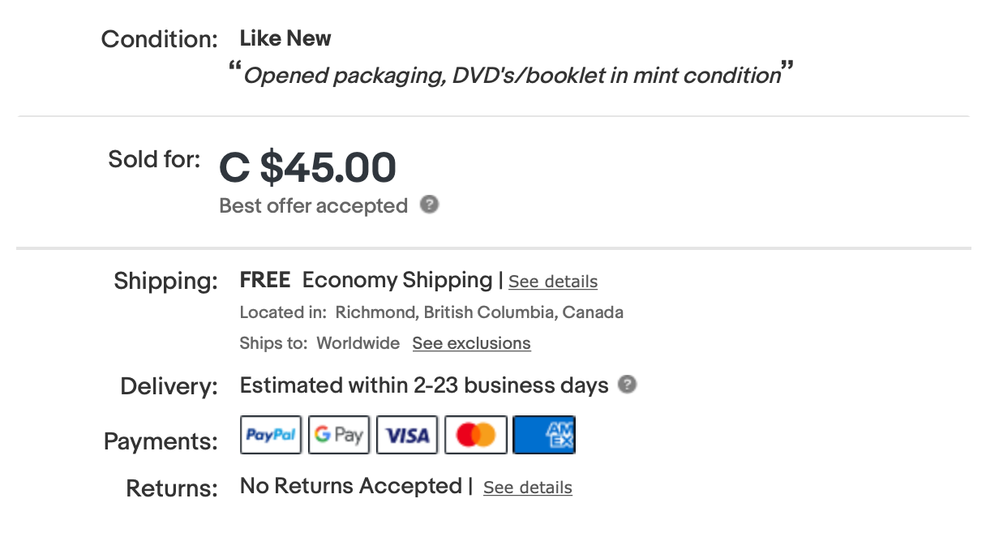This screenshot has height=534, width=999.
Task: Click the Visa card icon
Action: click(x=407, y=435)
